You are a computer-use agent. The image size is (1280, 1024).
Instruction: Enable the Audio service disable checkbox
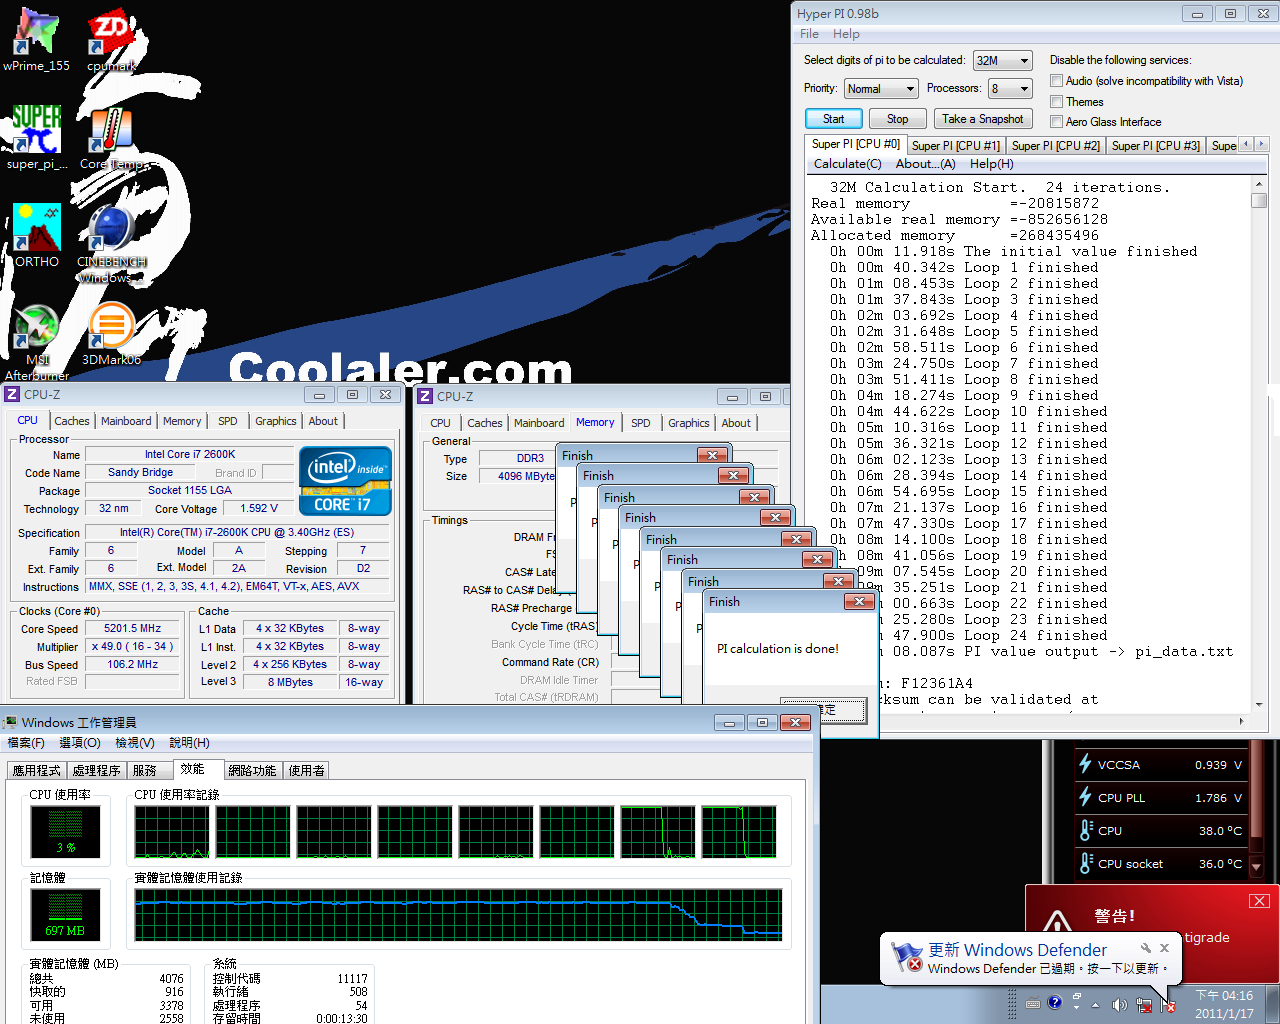coord(1056,81)
